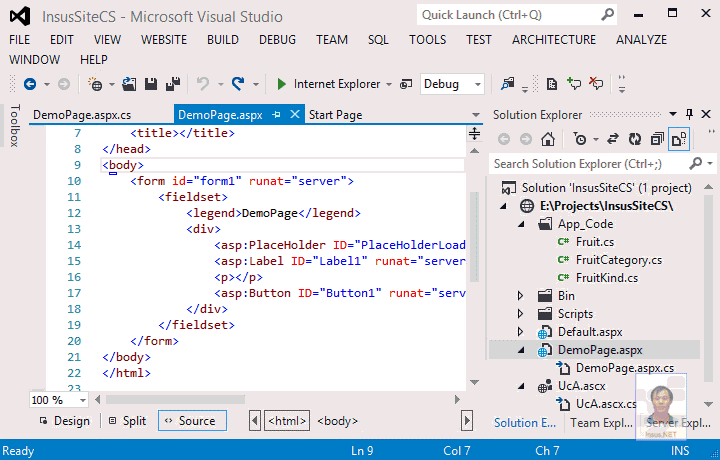Expand the Bin folder node
Viewport: 720px width, 460px height.
[x=520, y=296]
